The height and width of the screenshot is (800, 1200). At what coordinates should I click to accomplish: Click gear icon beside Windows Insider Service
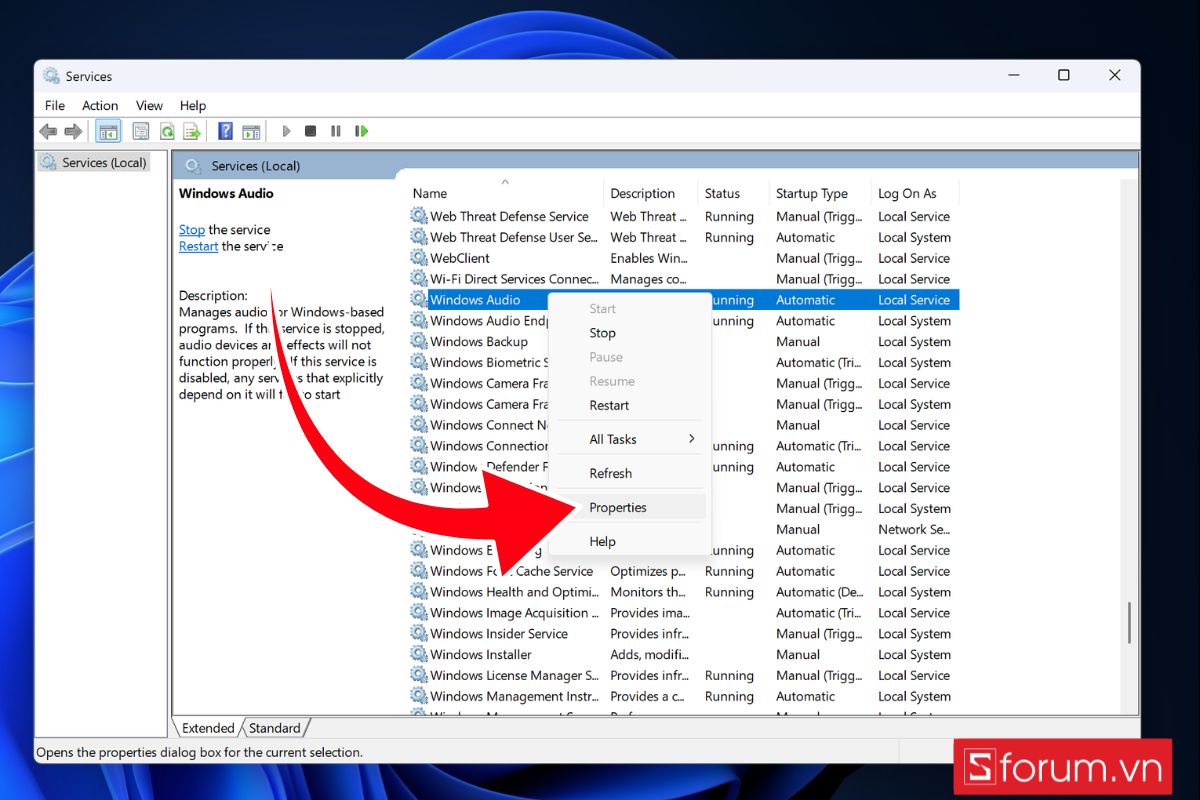[419, 633]
